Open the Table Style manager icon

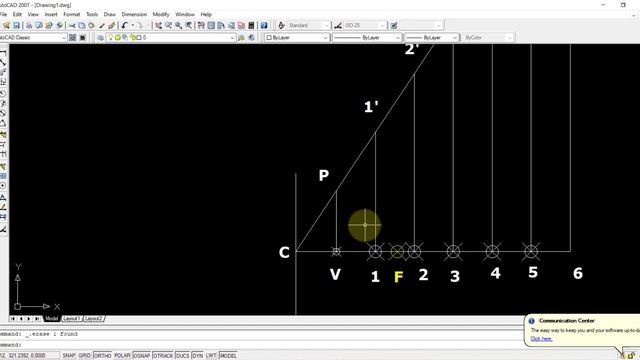(394, 25)
